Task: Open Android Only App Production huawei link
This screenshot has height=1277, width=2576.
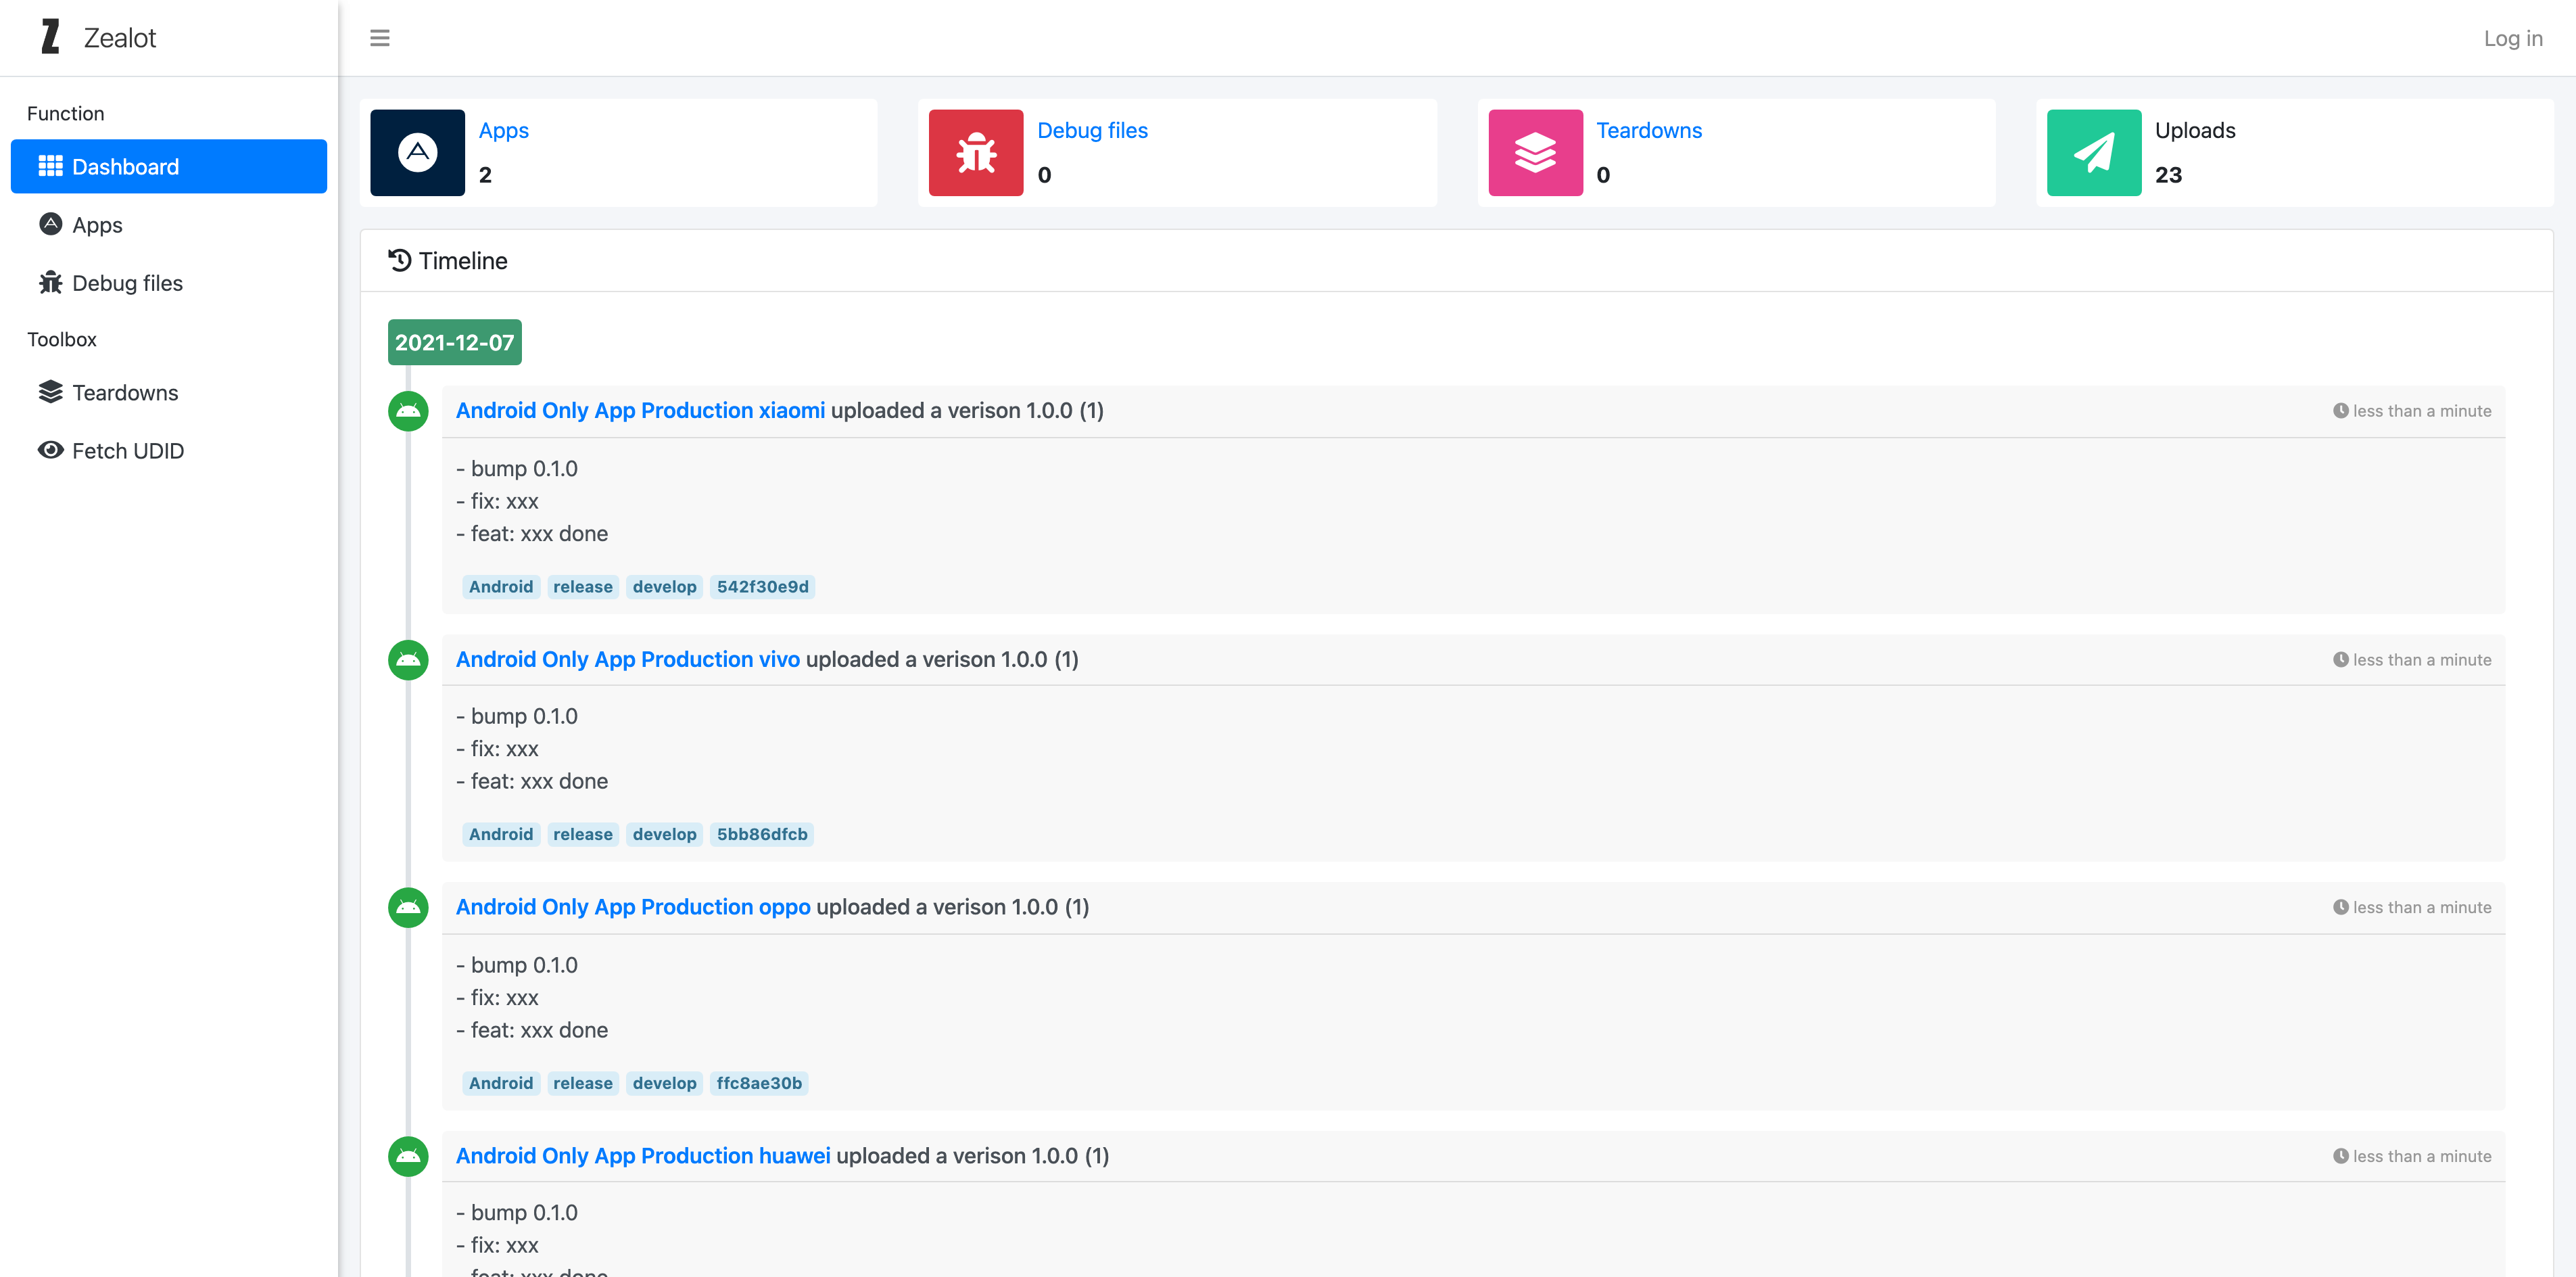Action: [x=643, y=1156]
